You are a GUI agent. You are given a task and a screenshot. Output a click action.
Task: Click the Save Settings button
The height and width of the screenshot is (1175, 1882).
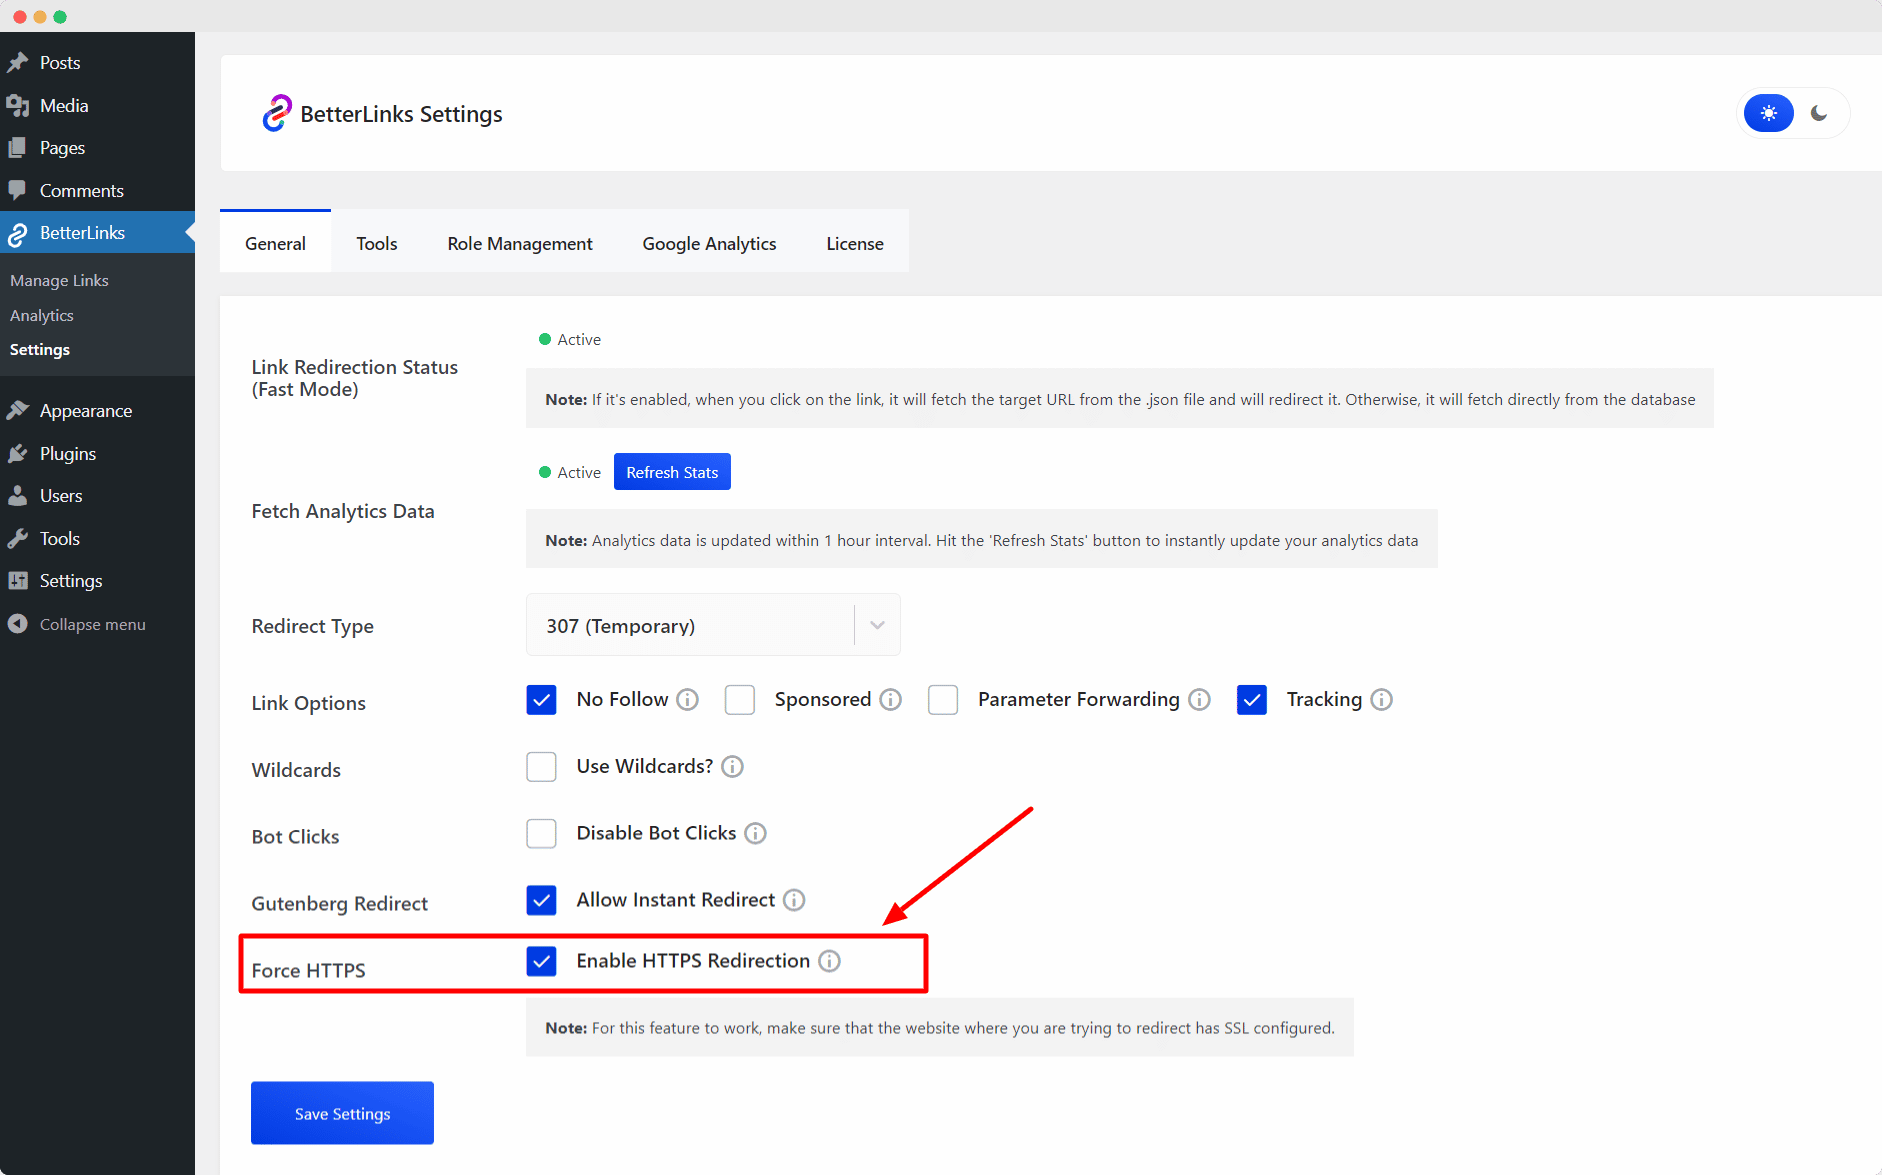point(341,1112)
